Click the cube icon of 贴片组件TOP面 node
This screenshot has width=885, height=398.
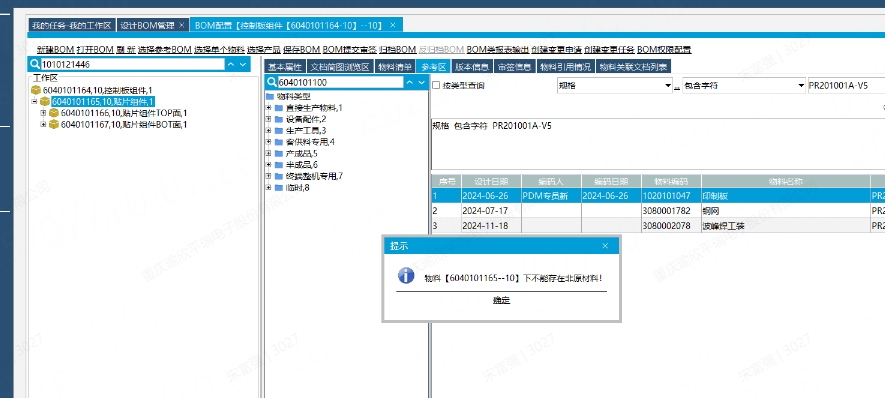pyautogui.click(x=54, y=113)
